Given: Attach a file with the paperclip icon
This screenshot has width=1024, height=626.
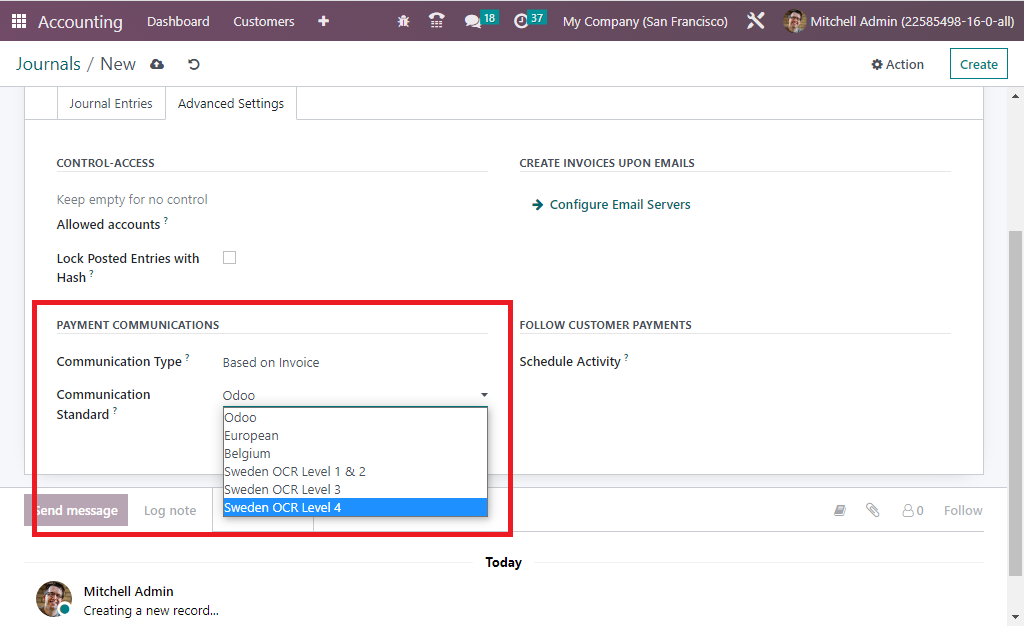Looking at the screenshot, I should (x=872, y=510).
